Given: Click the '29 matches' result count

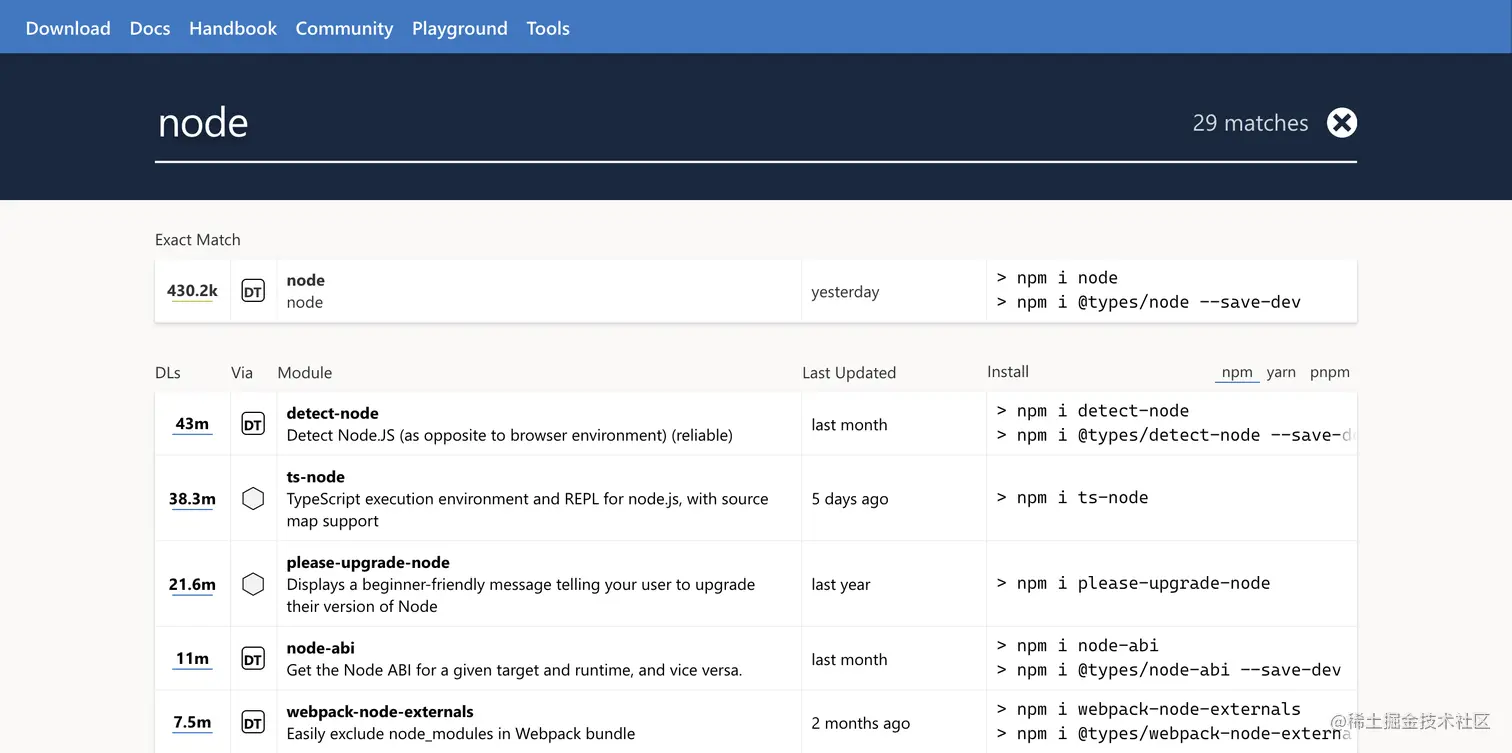Looking at the screenshot, I should [1250, 123].
